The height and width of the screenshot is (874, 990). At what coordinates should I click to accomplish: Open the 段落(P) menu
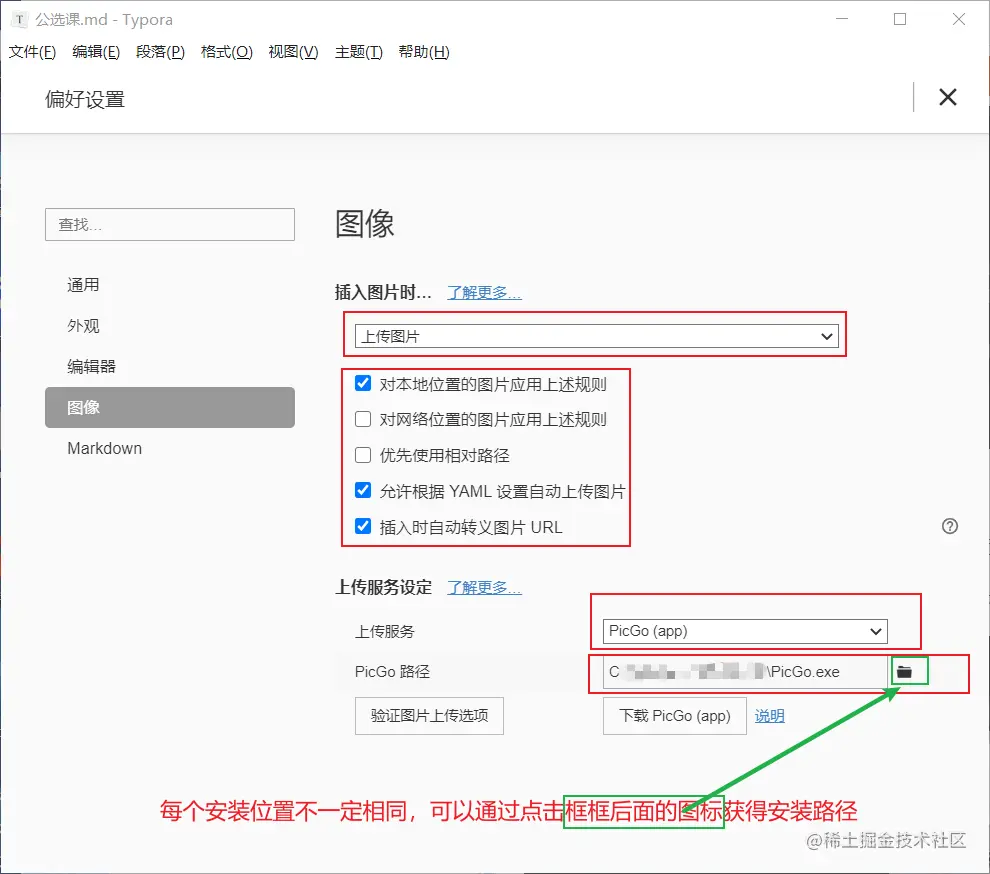pyautogui.click(x=160, y=52)
